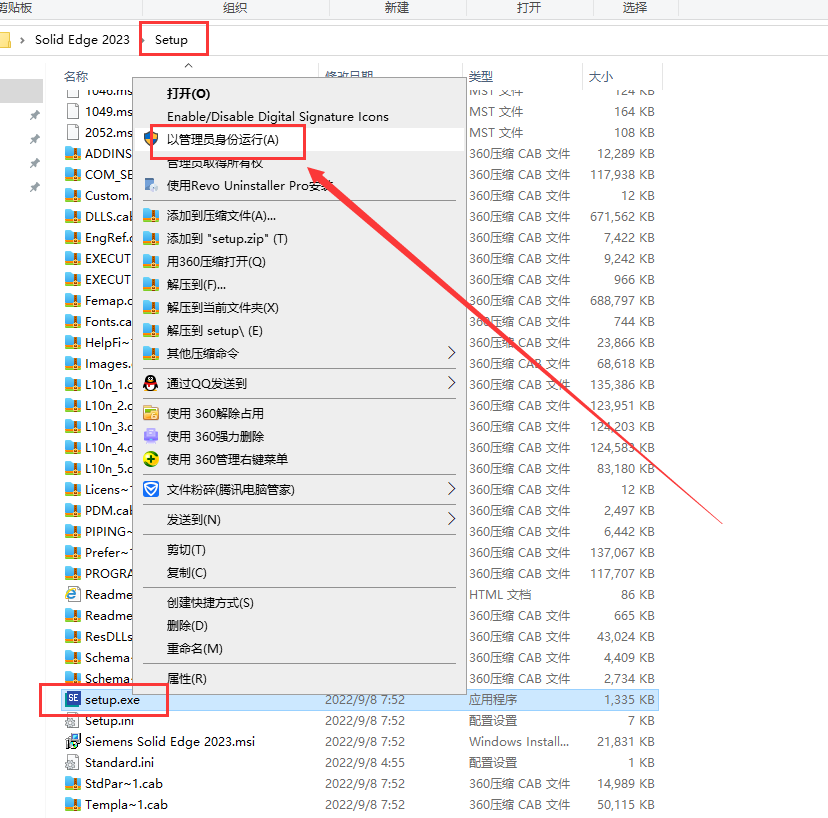
Task: Expand the 发送到(N) submenu arrow
Action: pos(451,519)
